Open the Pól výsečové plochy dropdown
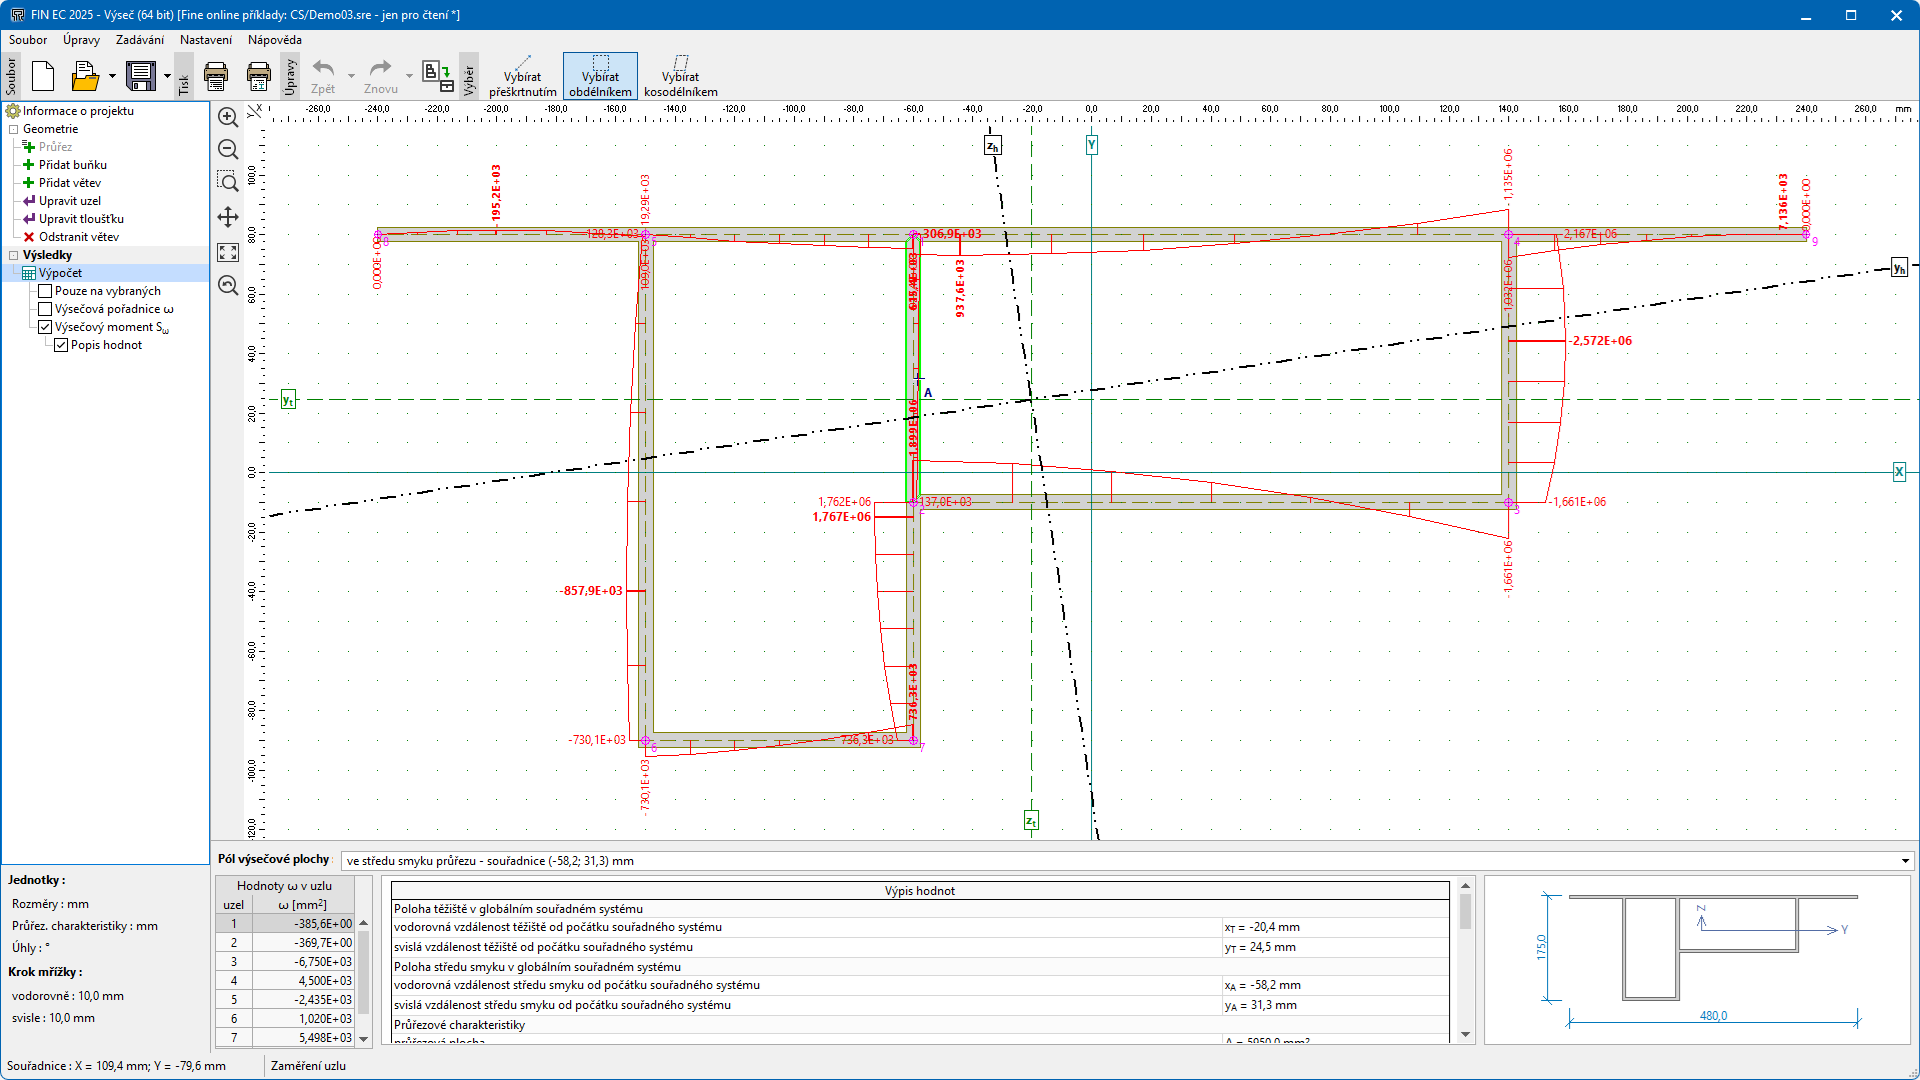The height and width of the screenshot is (1080, 1920). tap(1904, 861)
